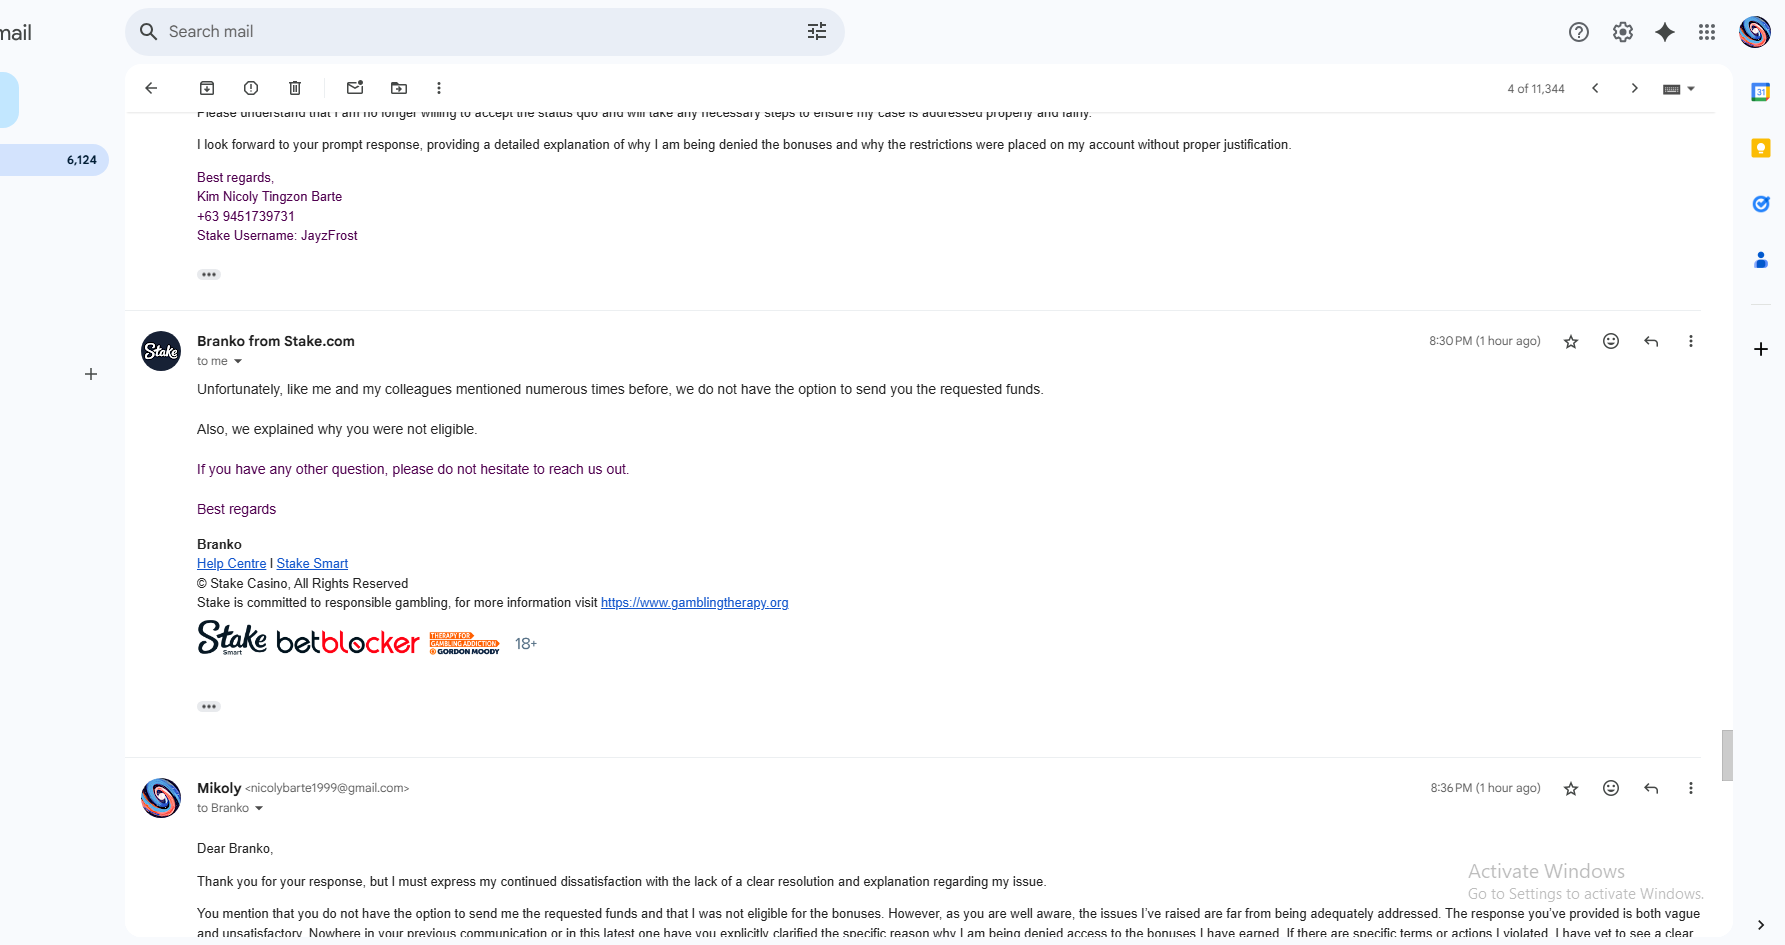Open more options for Mikoly's message

[x=1691, y=788]
